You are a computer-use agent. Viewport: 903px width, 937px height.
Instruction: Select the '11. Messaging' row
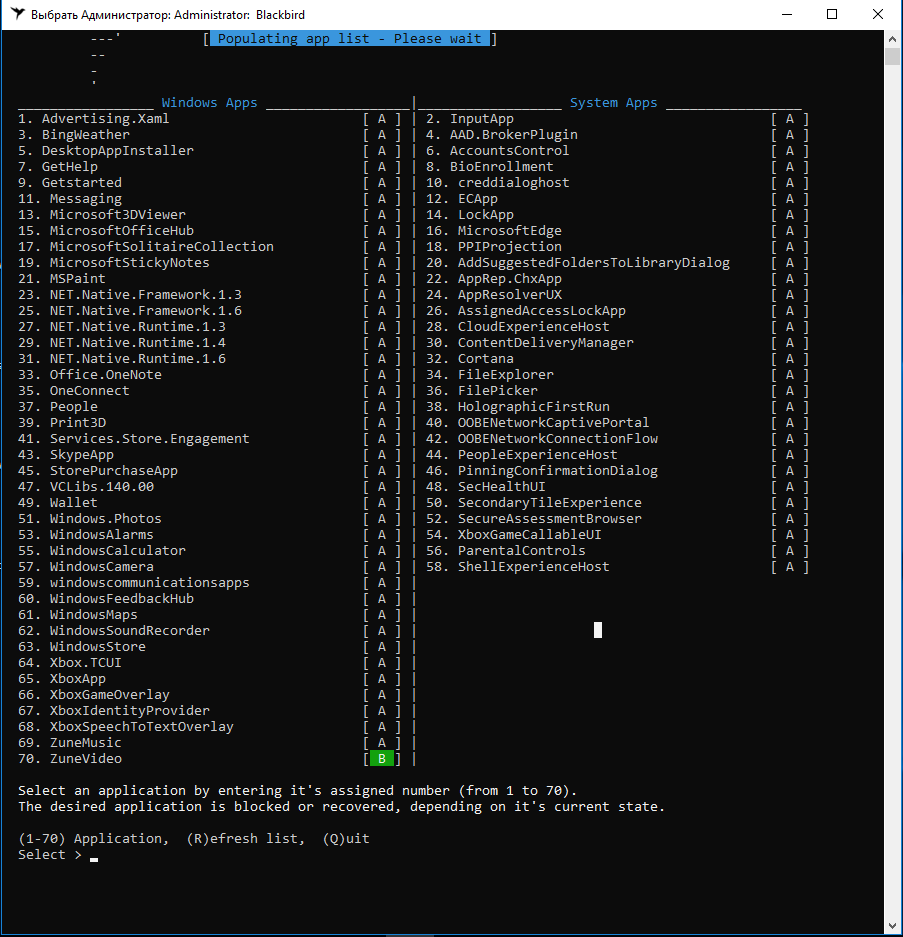coord(209,199)
